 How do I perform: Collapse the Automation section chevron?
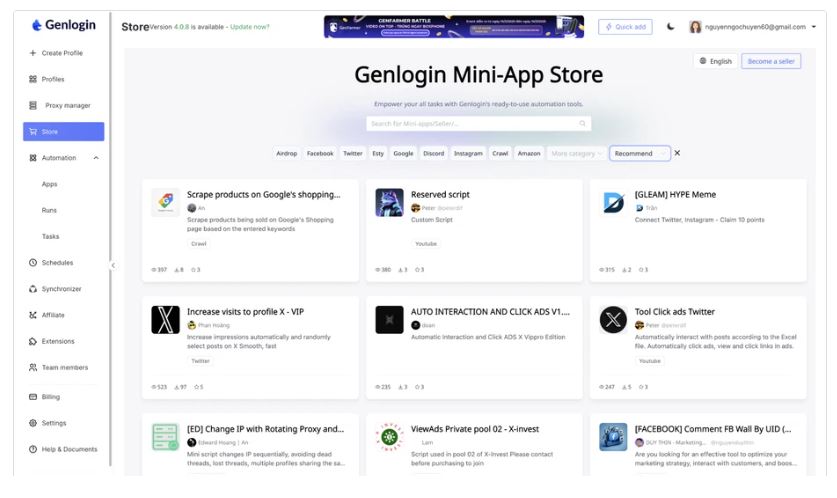[96, 158]
